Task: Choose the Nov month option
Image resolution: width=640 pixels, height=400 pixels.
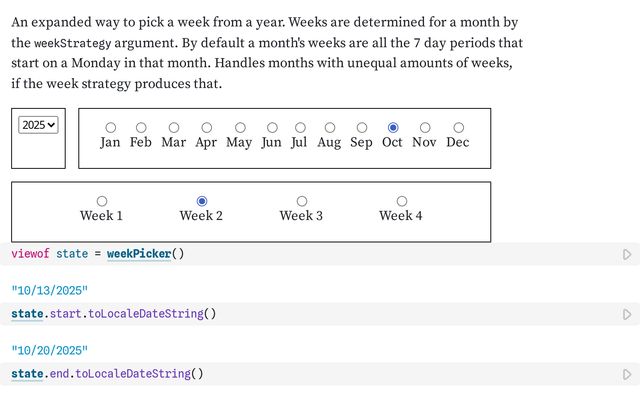Action: [425, 128]
